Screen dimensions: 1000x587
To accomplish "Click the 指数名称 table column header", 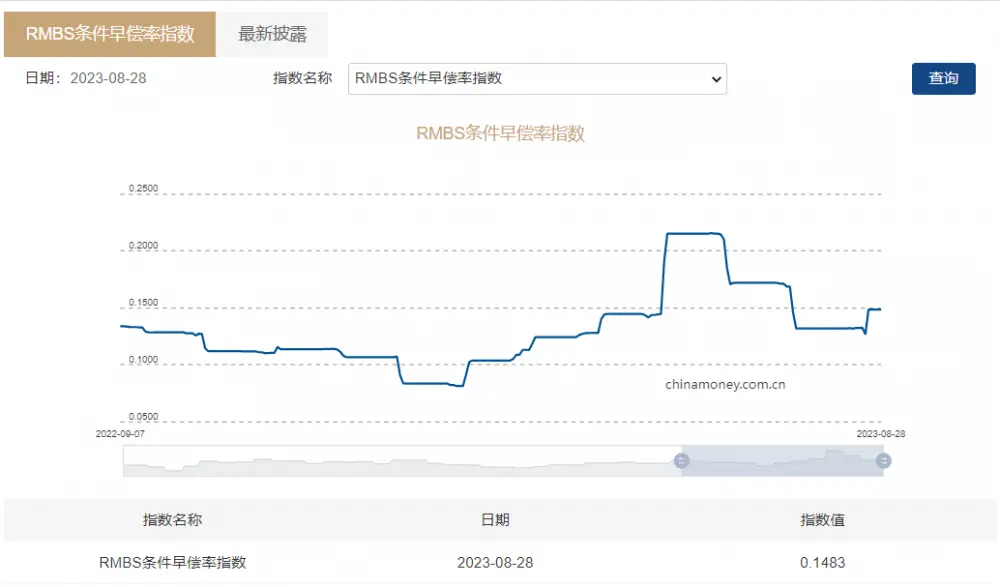I will tap(172, 520).
